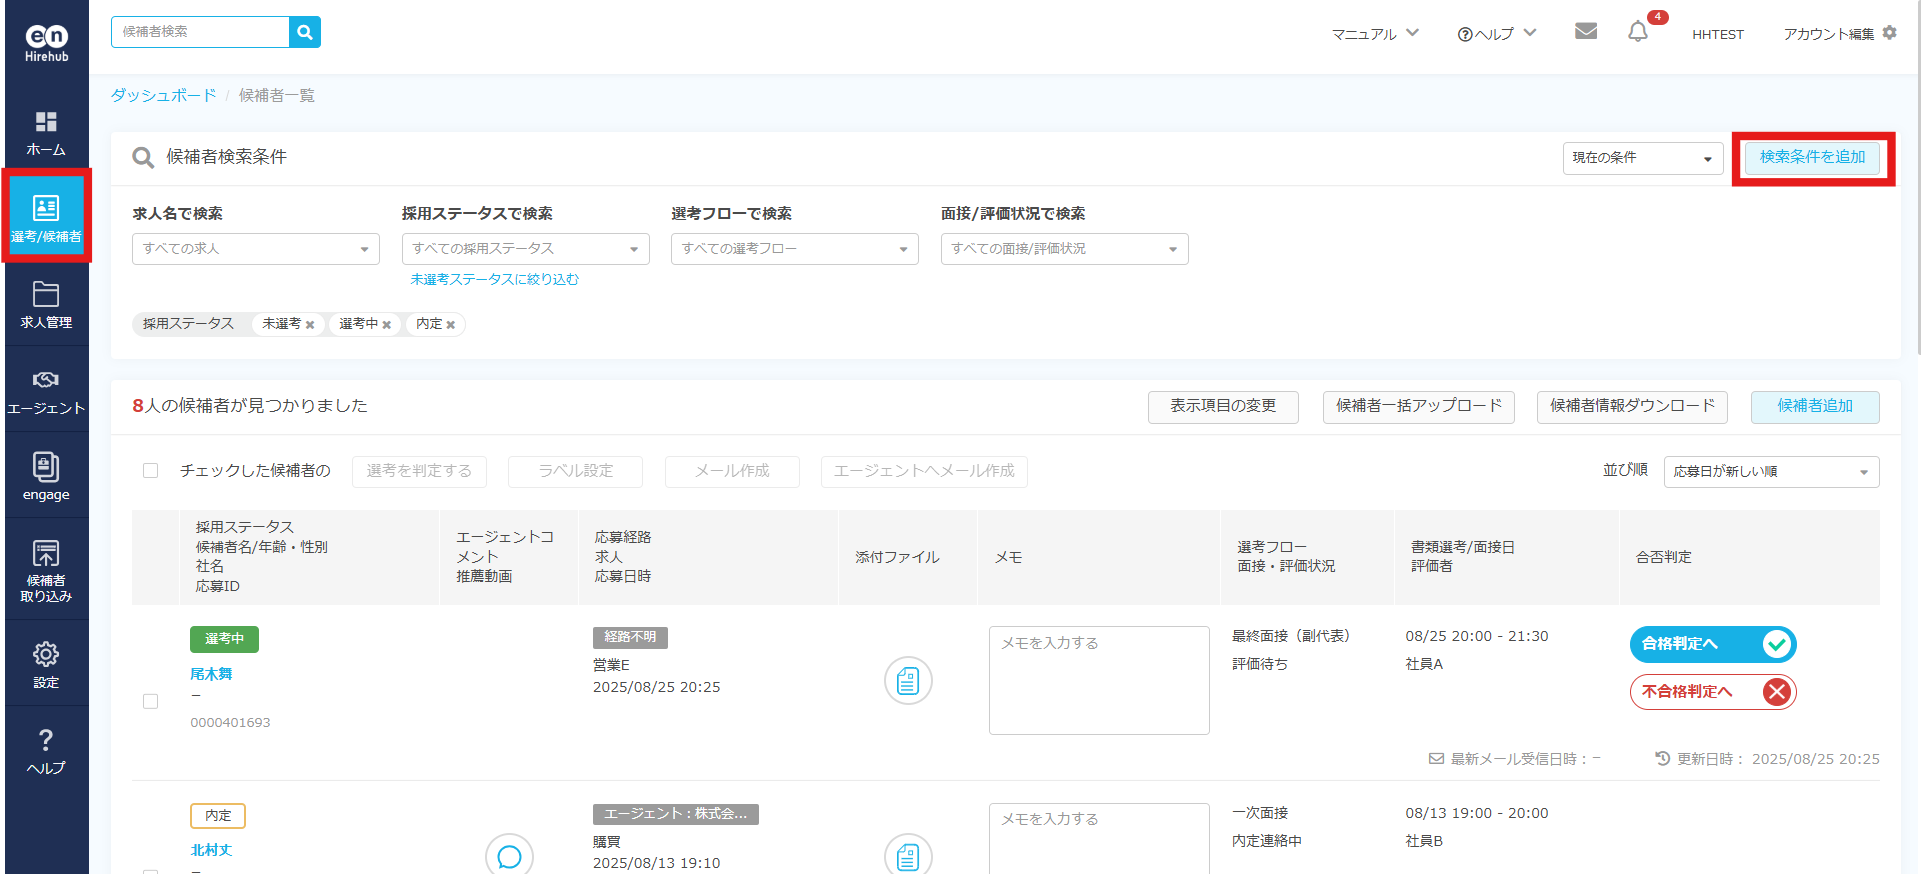Remove the 未選考 filter tag
Image resolution: width=1921 pixels, height=874 pixels.
[x=310, y=325]
